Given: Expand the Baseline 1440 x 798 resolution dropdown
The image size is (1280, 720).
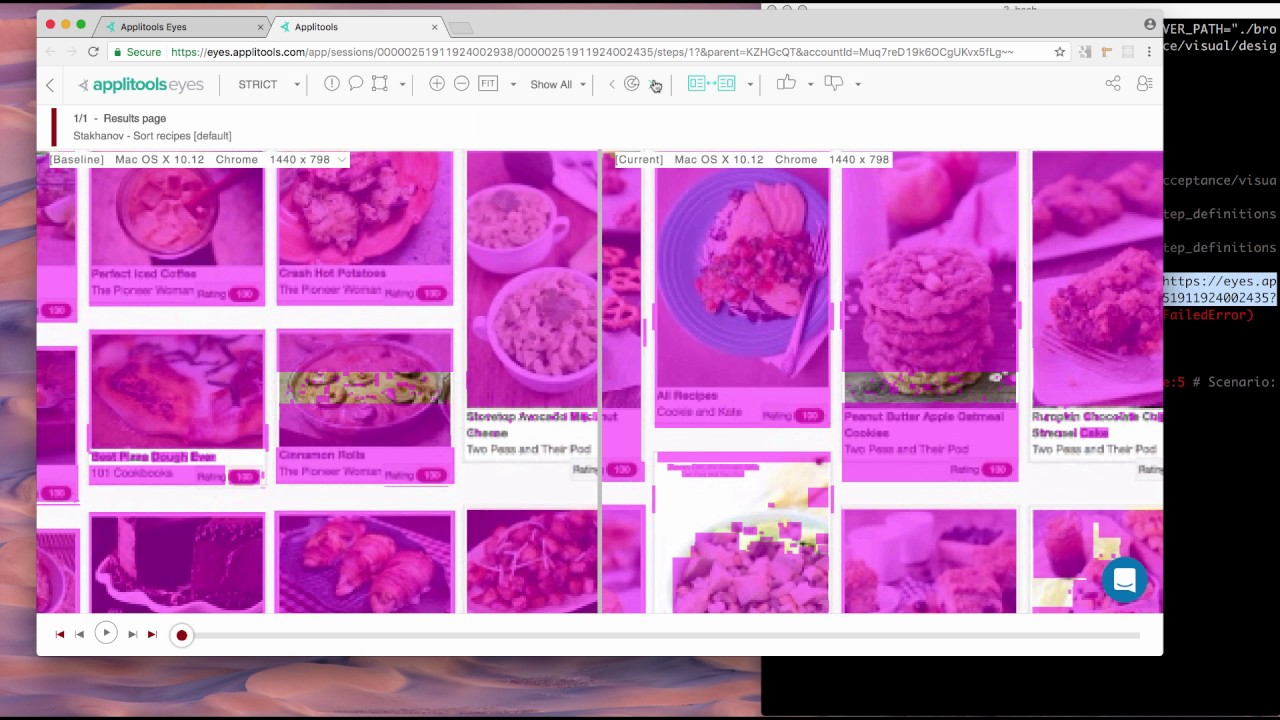Looking at the screenshot, I should (x=340, y=159).
